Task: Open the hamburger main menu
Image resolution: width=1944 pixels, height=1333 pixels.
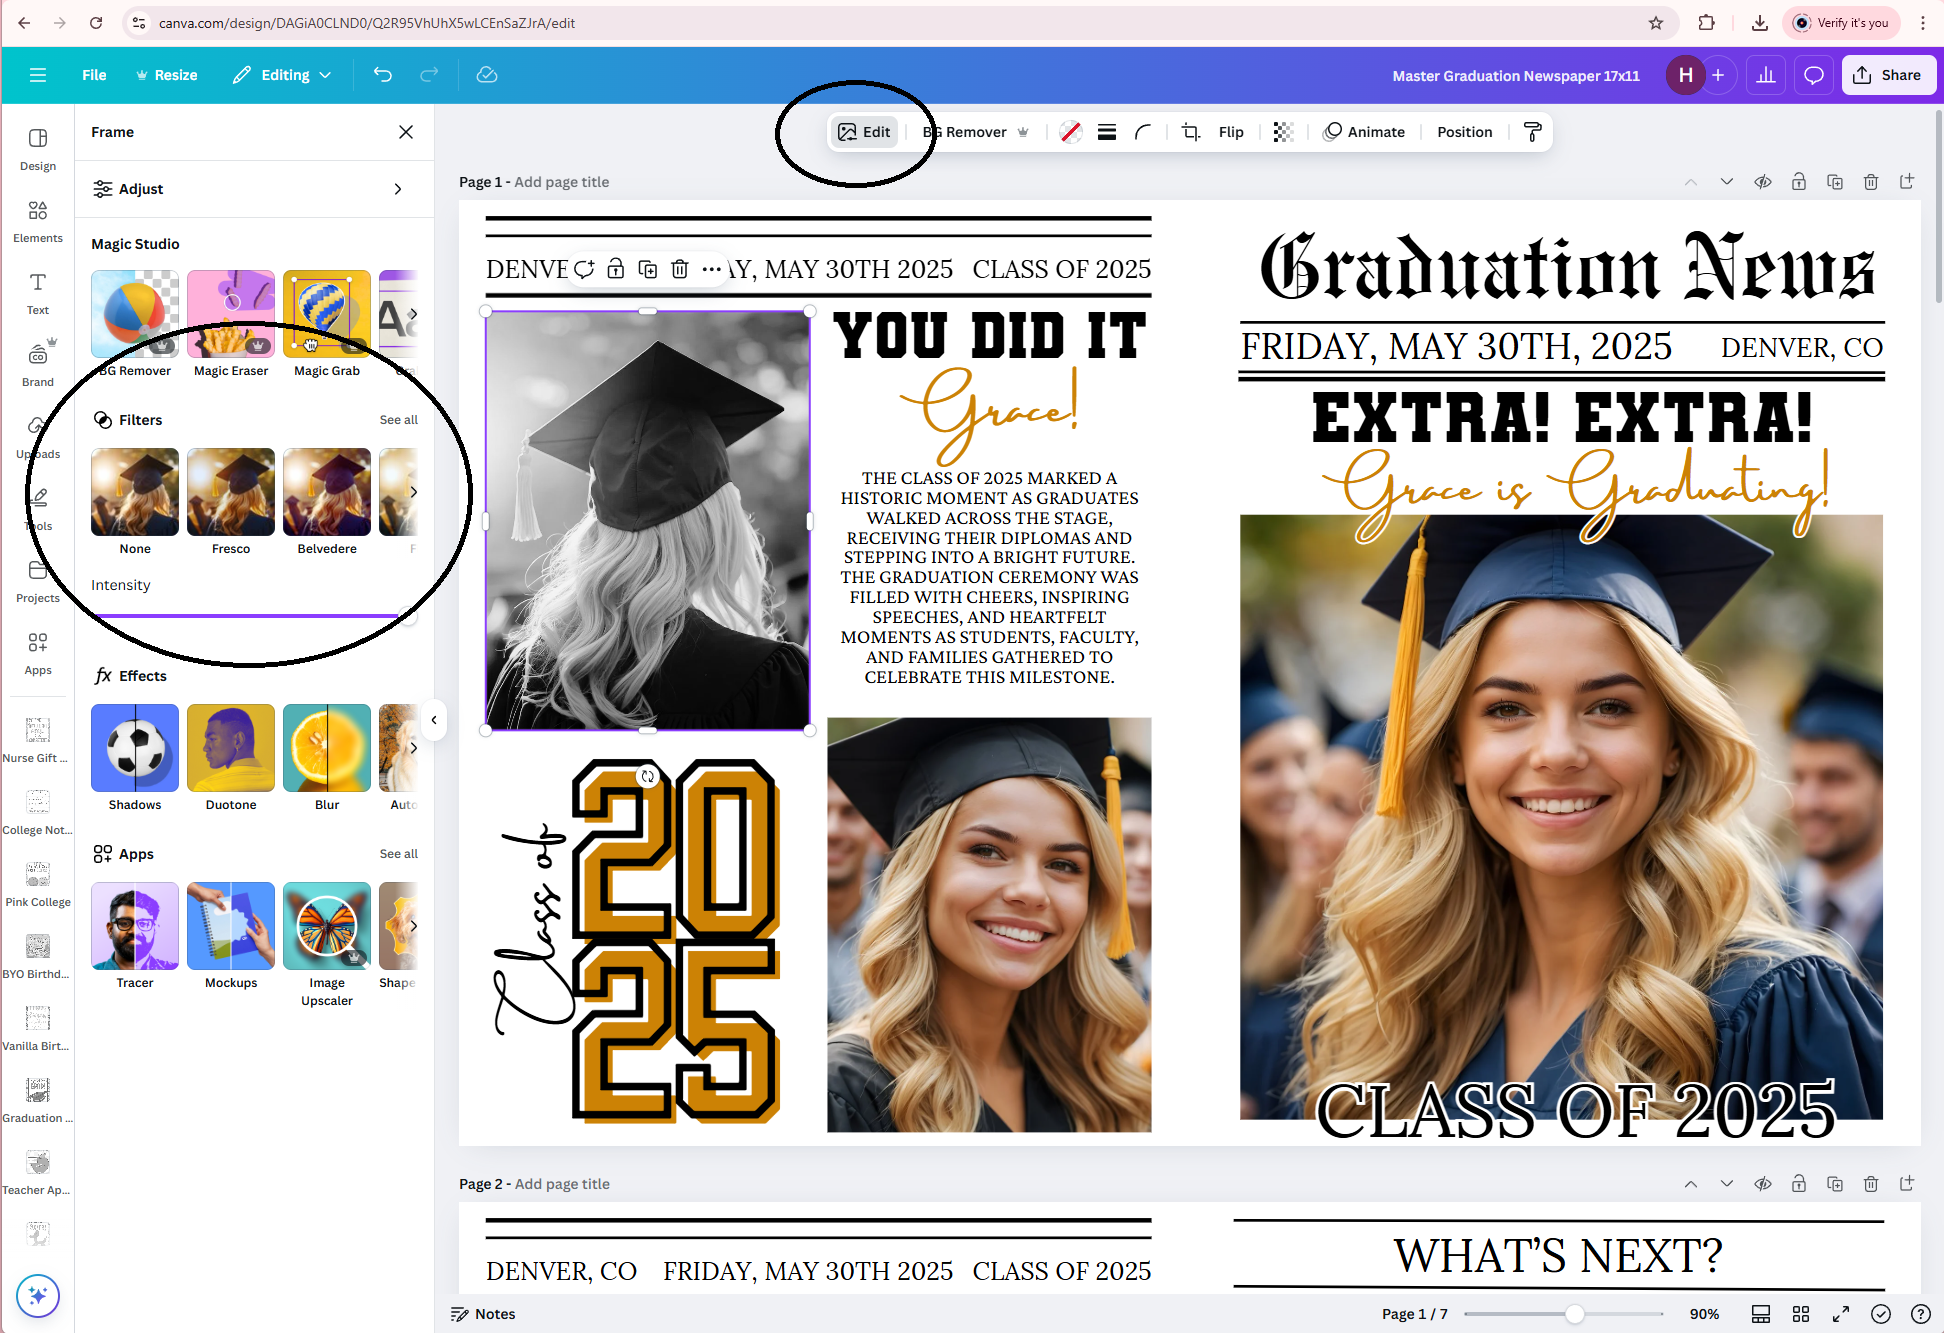Action: click(38, 75)
